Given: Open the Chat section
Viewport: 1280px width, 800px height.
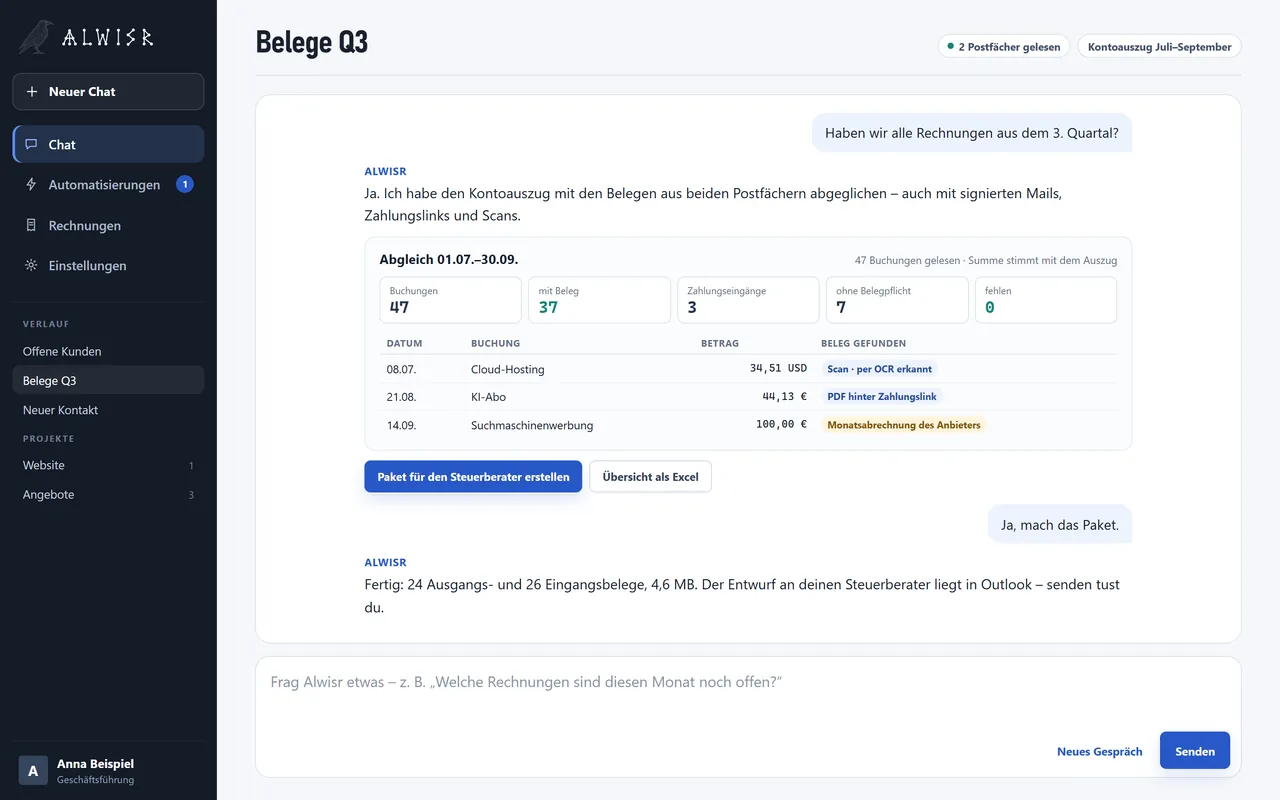Looking at the screenshot, I should 108,144.
